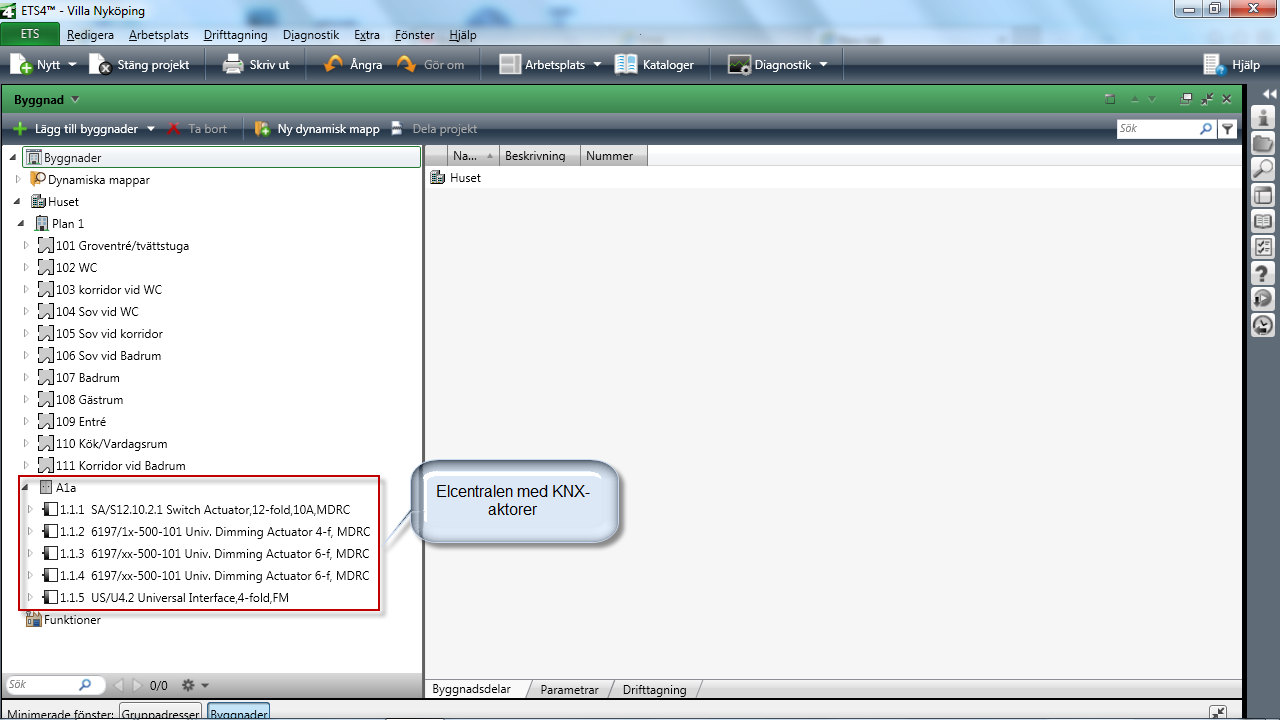Select 109 Entré room
The image size is (1280, 720).
(x=81, y=422)
